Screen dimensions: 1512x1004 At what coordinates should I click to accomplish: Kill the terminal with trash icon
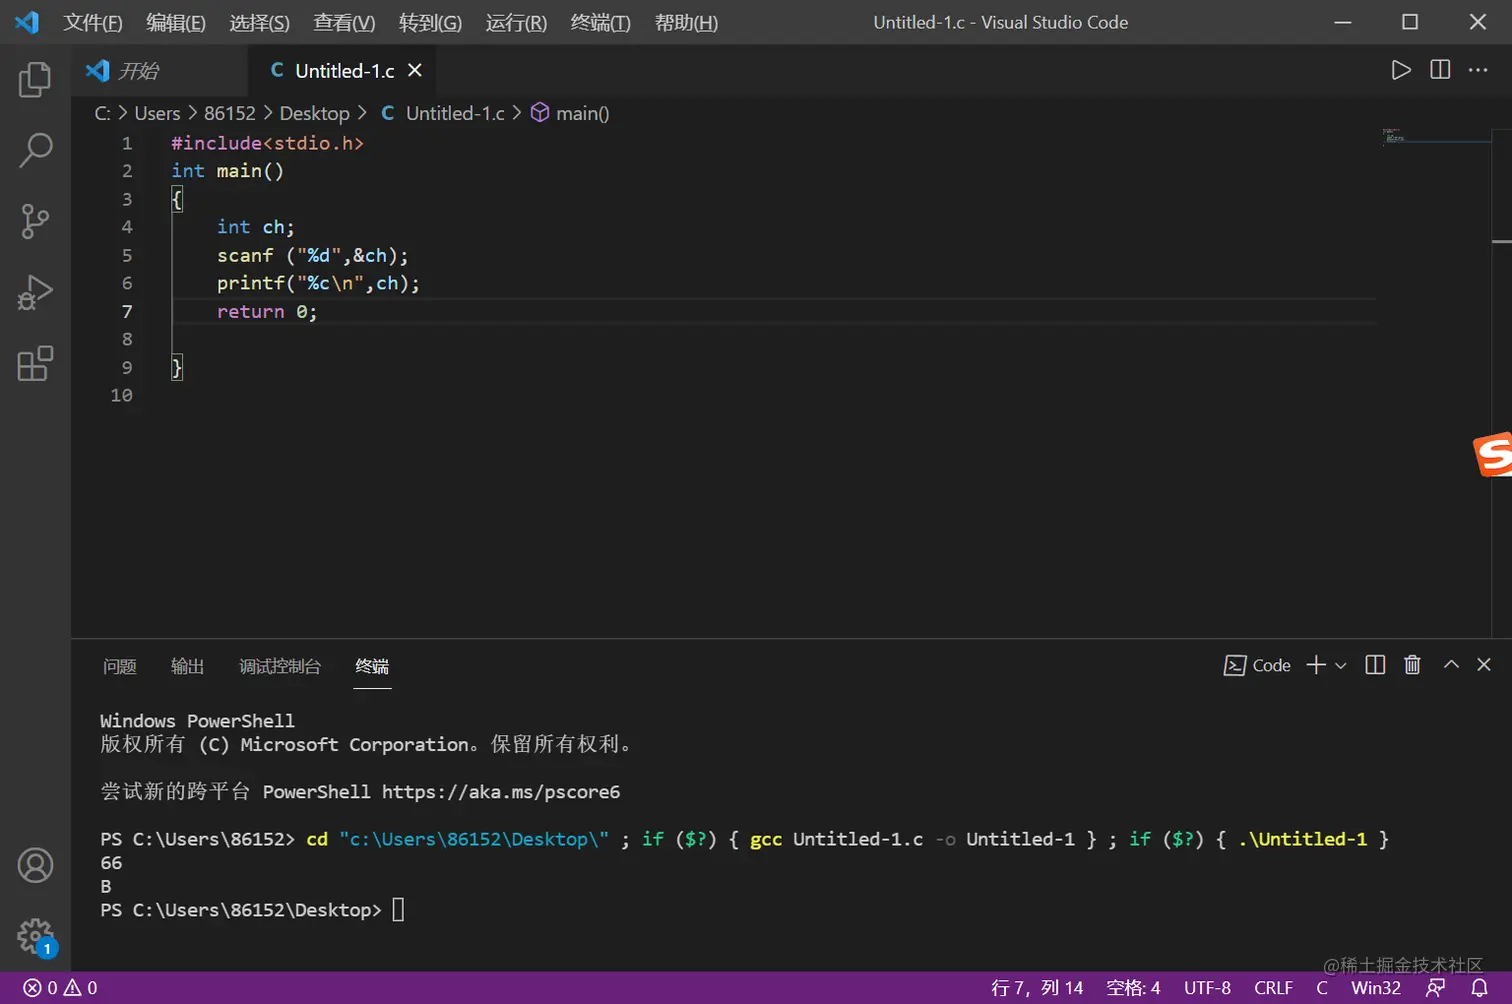click(1412, 665)
